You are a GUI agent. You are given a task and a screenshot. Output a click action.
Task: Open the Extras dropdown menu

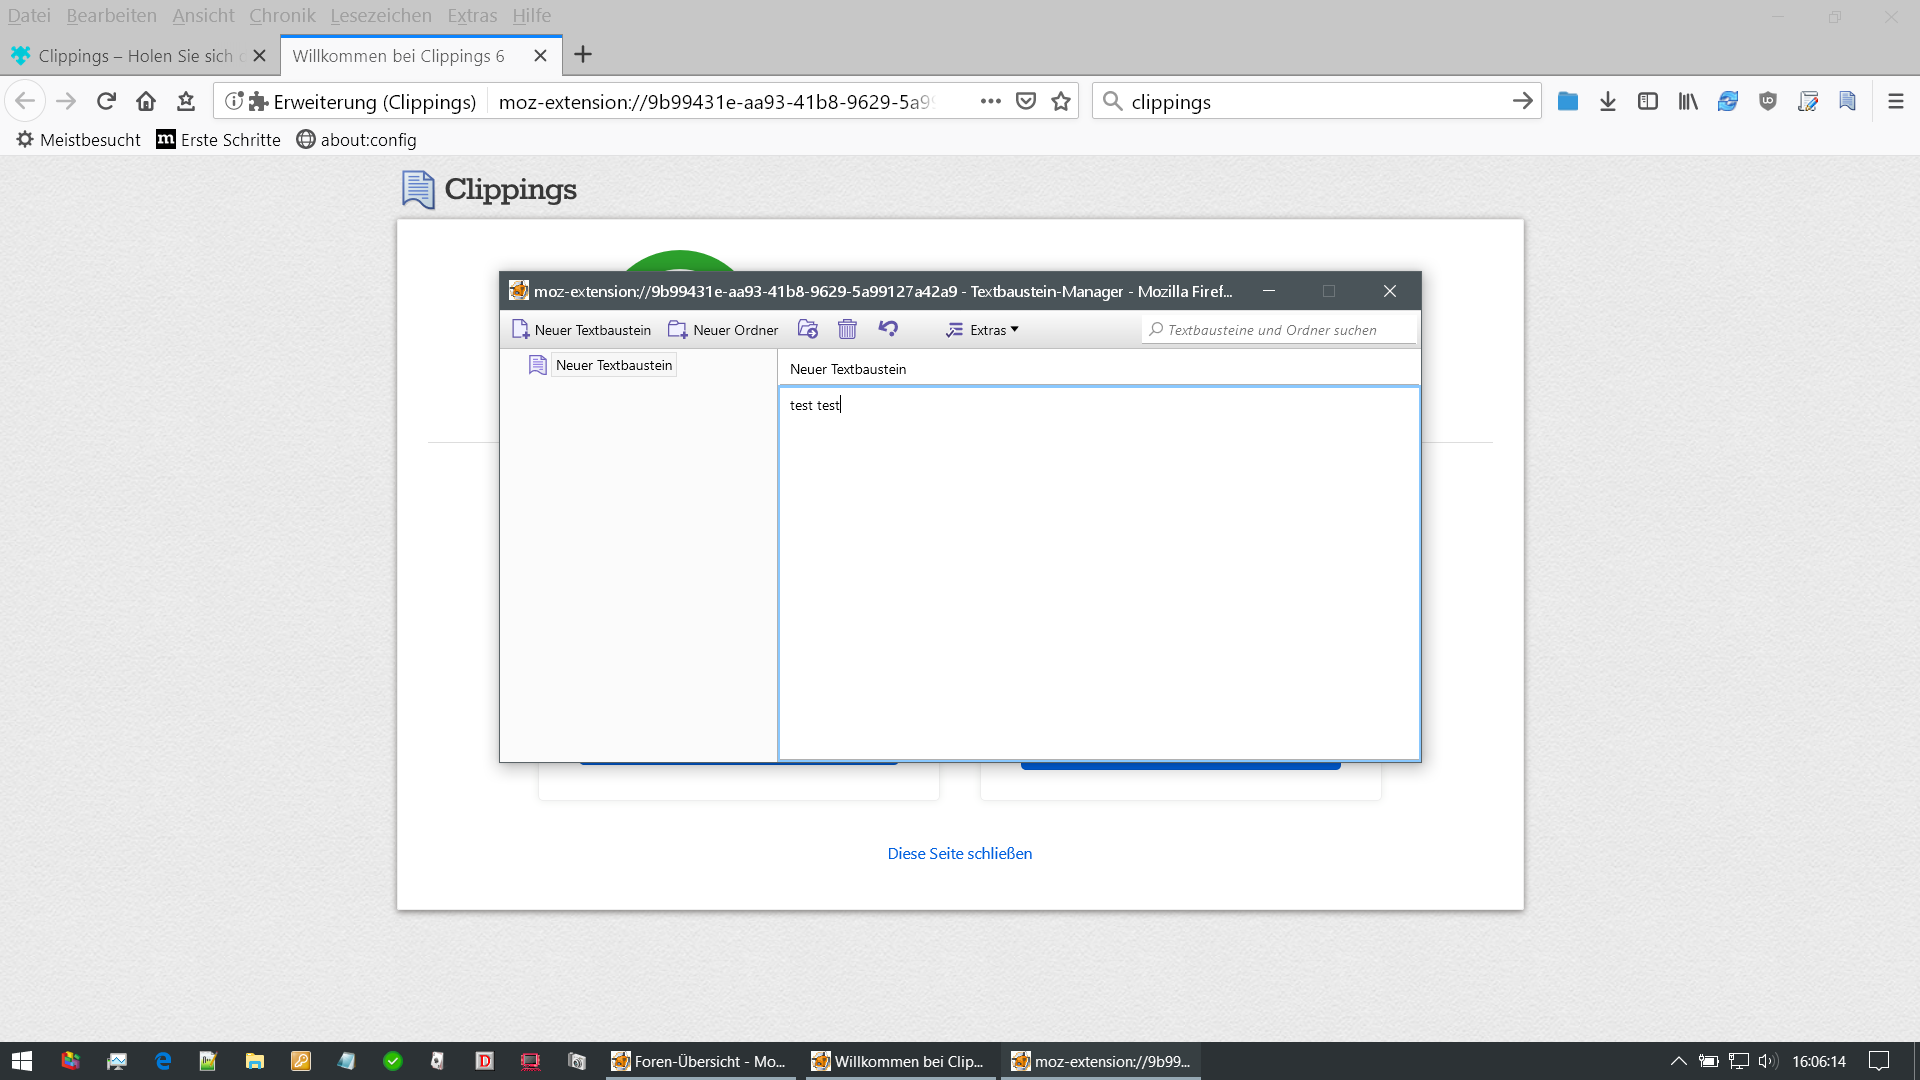[983, 330]
